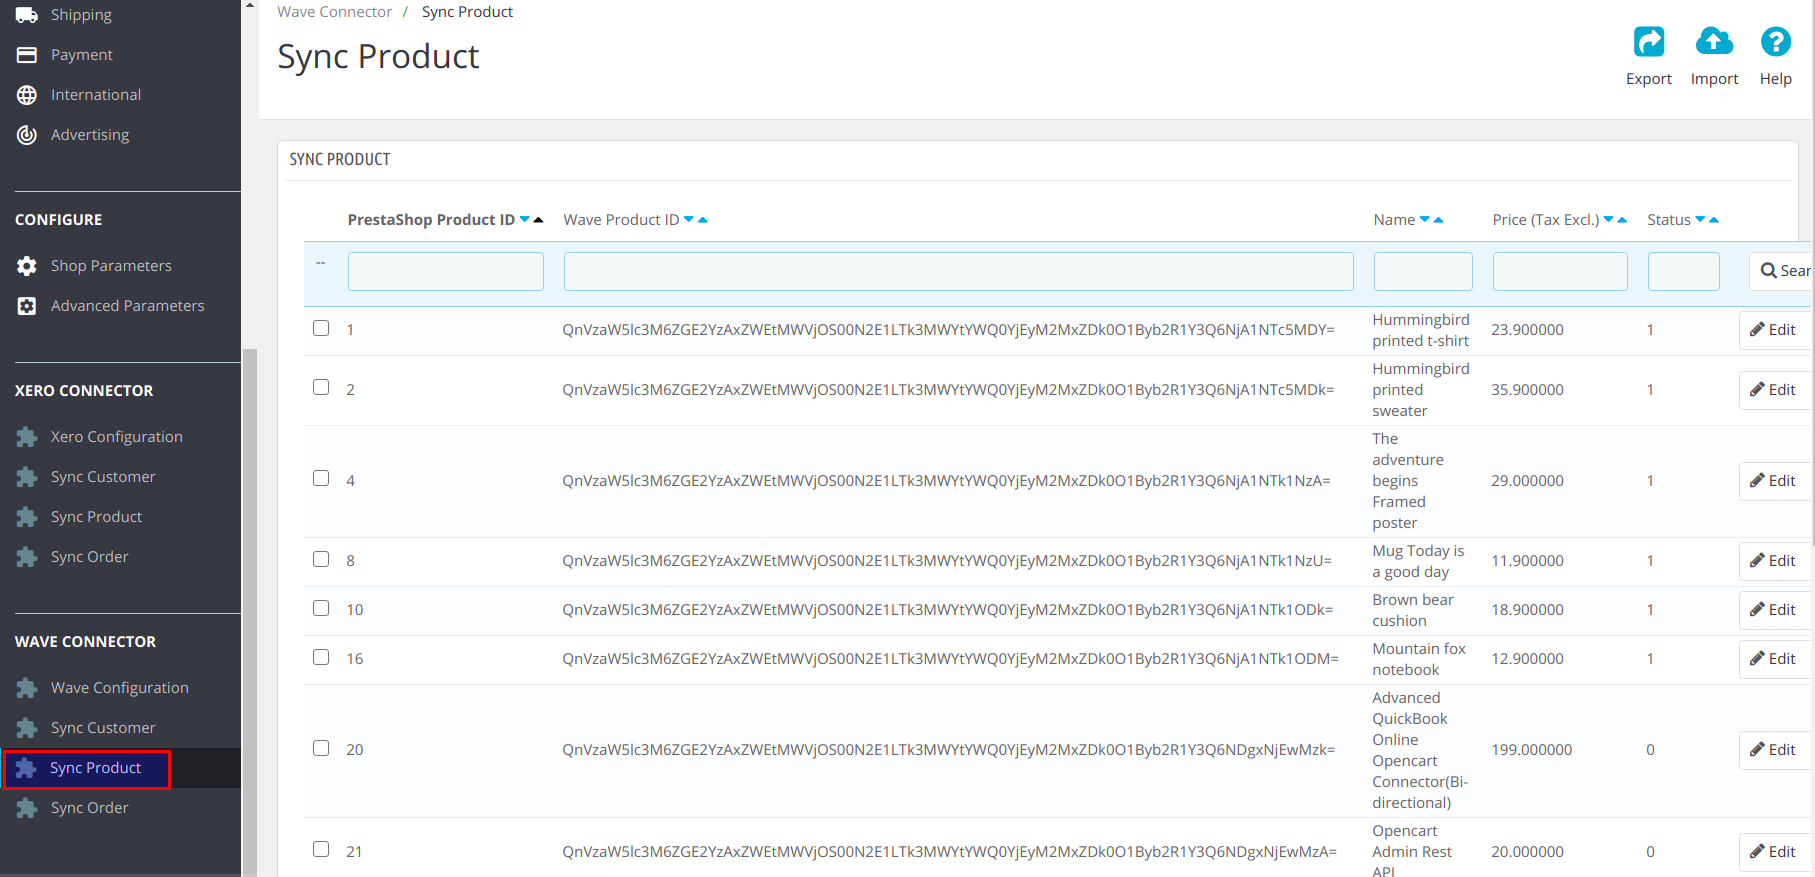Image resolution: width=1815 pixels, height=877 pixels.
Task: Click Wave Connector breadcrumb link
Action: pyautogui.click(x=334, y=12)
